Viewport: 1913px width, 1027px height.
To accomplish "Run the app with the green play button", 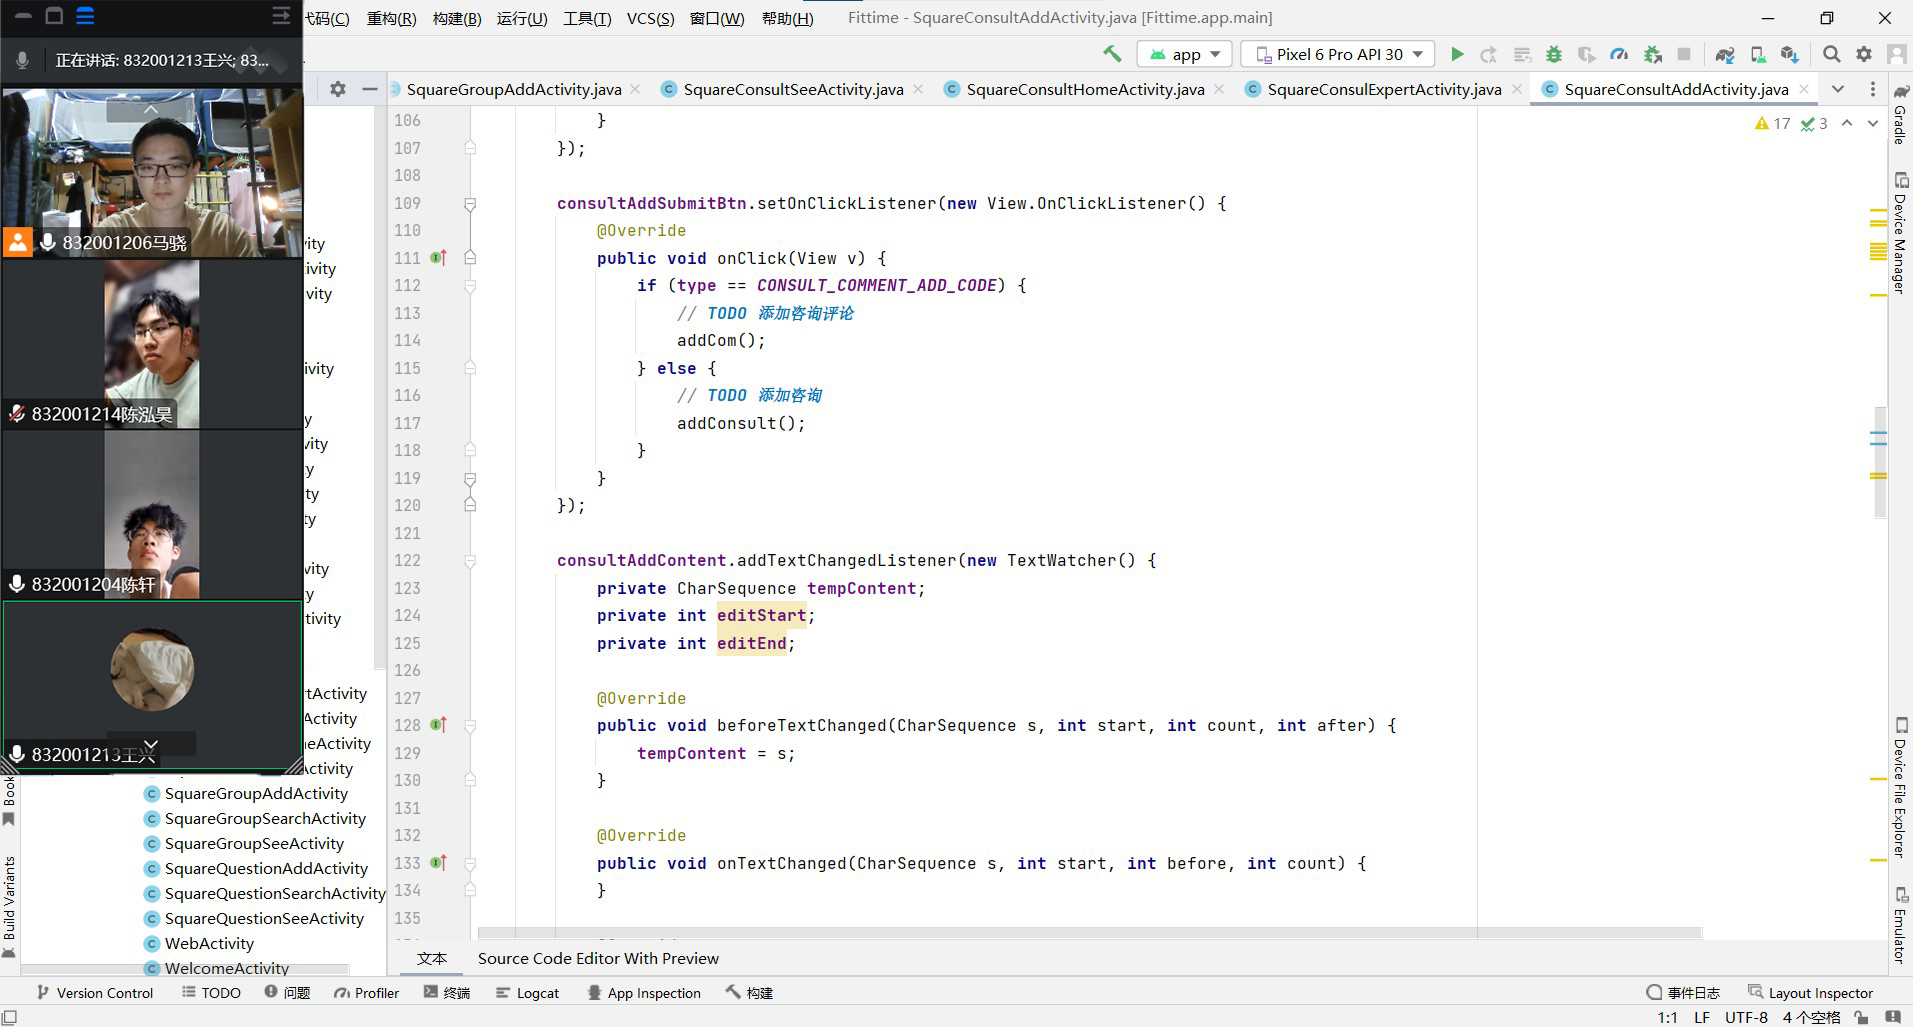I will [x=1457, y=54].
